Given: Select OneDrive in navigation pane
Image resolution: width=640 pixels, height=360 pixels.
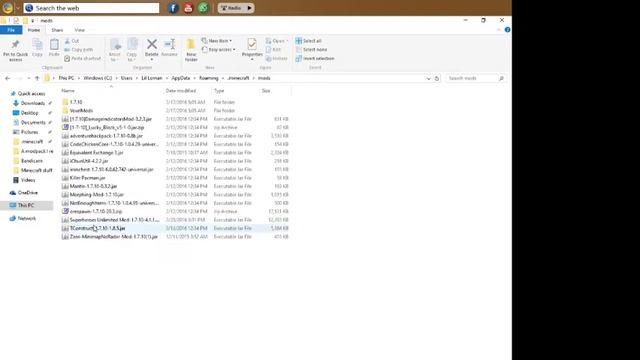Looking at the screenshot, I should pos(27,193).
